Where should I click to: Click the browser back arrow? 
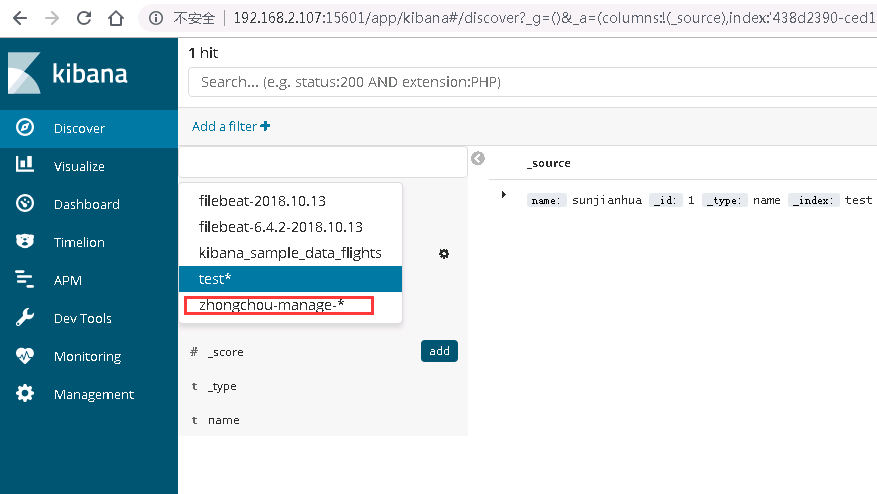pyautogui.click(x=20, y=18)
